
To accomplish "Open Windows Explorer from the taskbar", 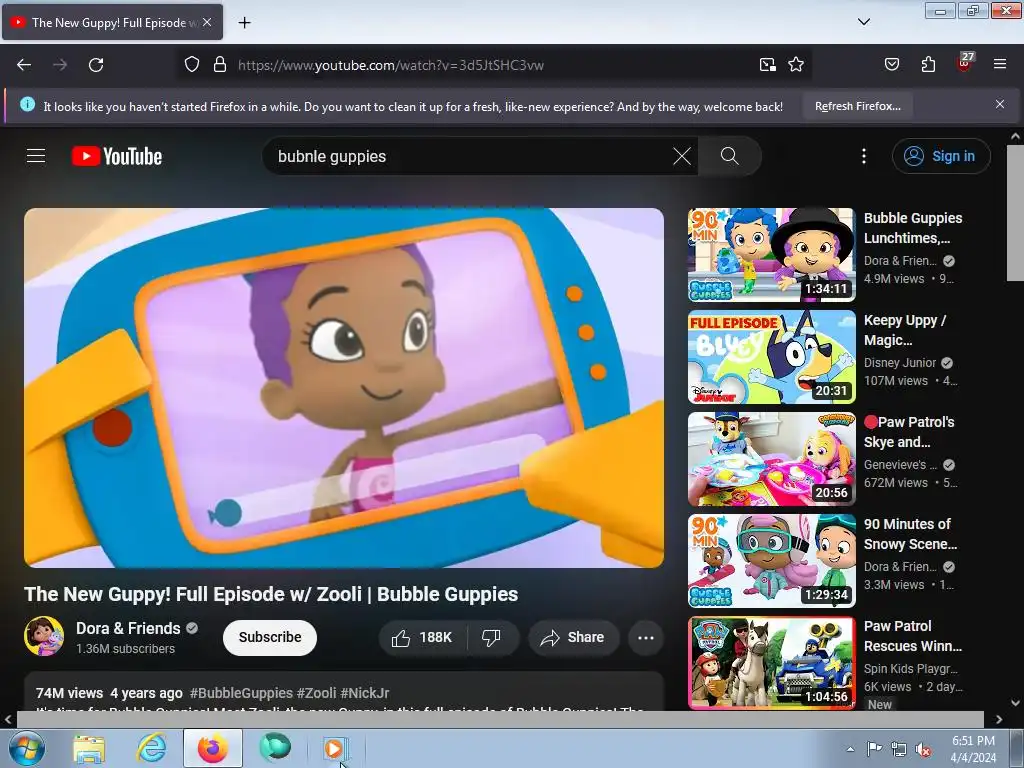I will (89, 748).
